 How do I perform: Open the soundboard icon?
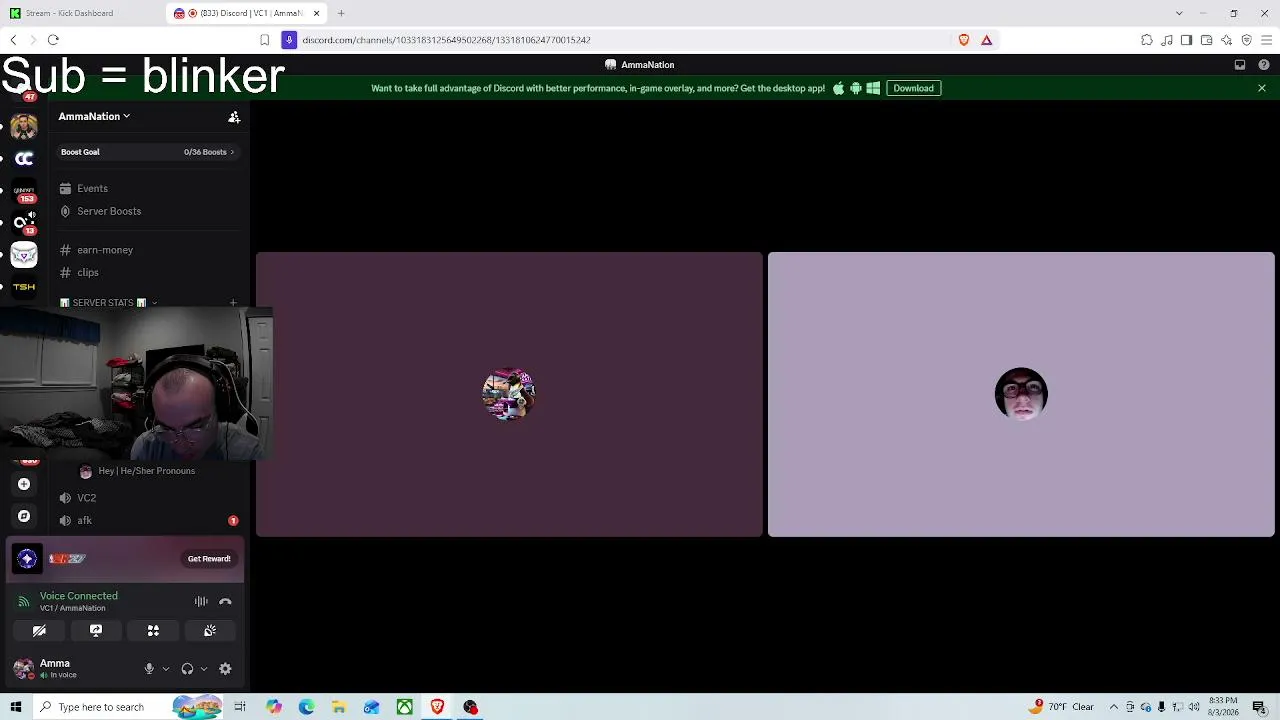click(x=210, y=631)
